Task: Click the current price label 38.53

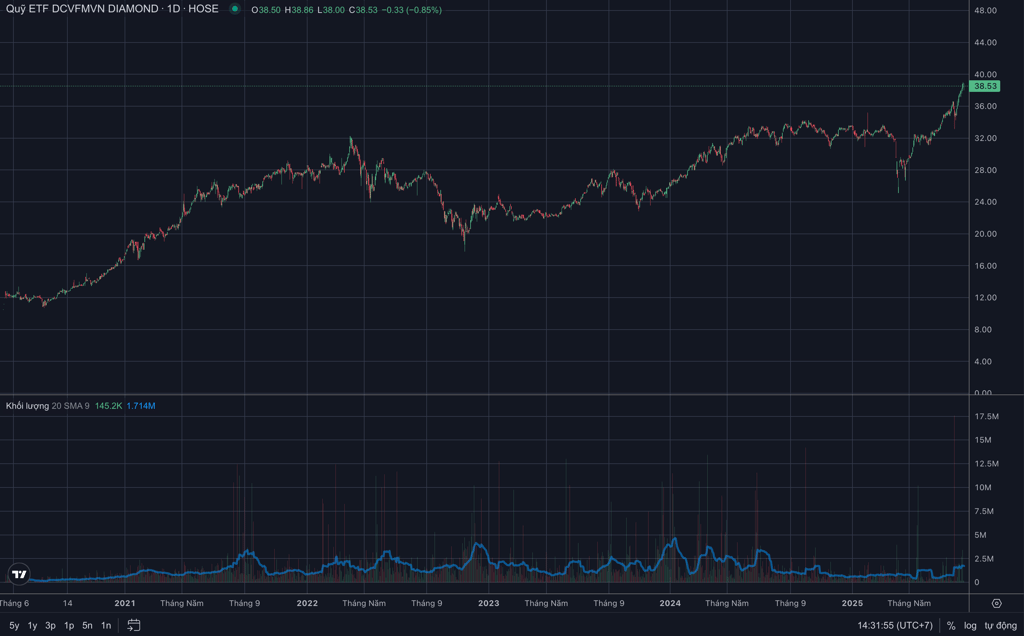Action: point(985,86)
